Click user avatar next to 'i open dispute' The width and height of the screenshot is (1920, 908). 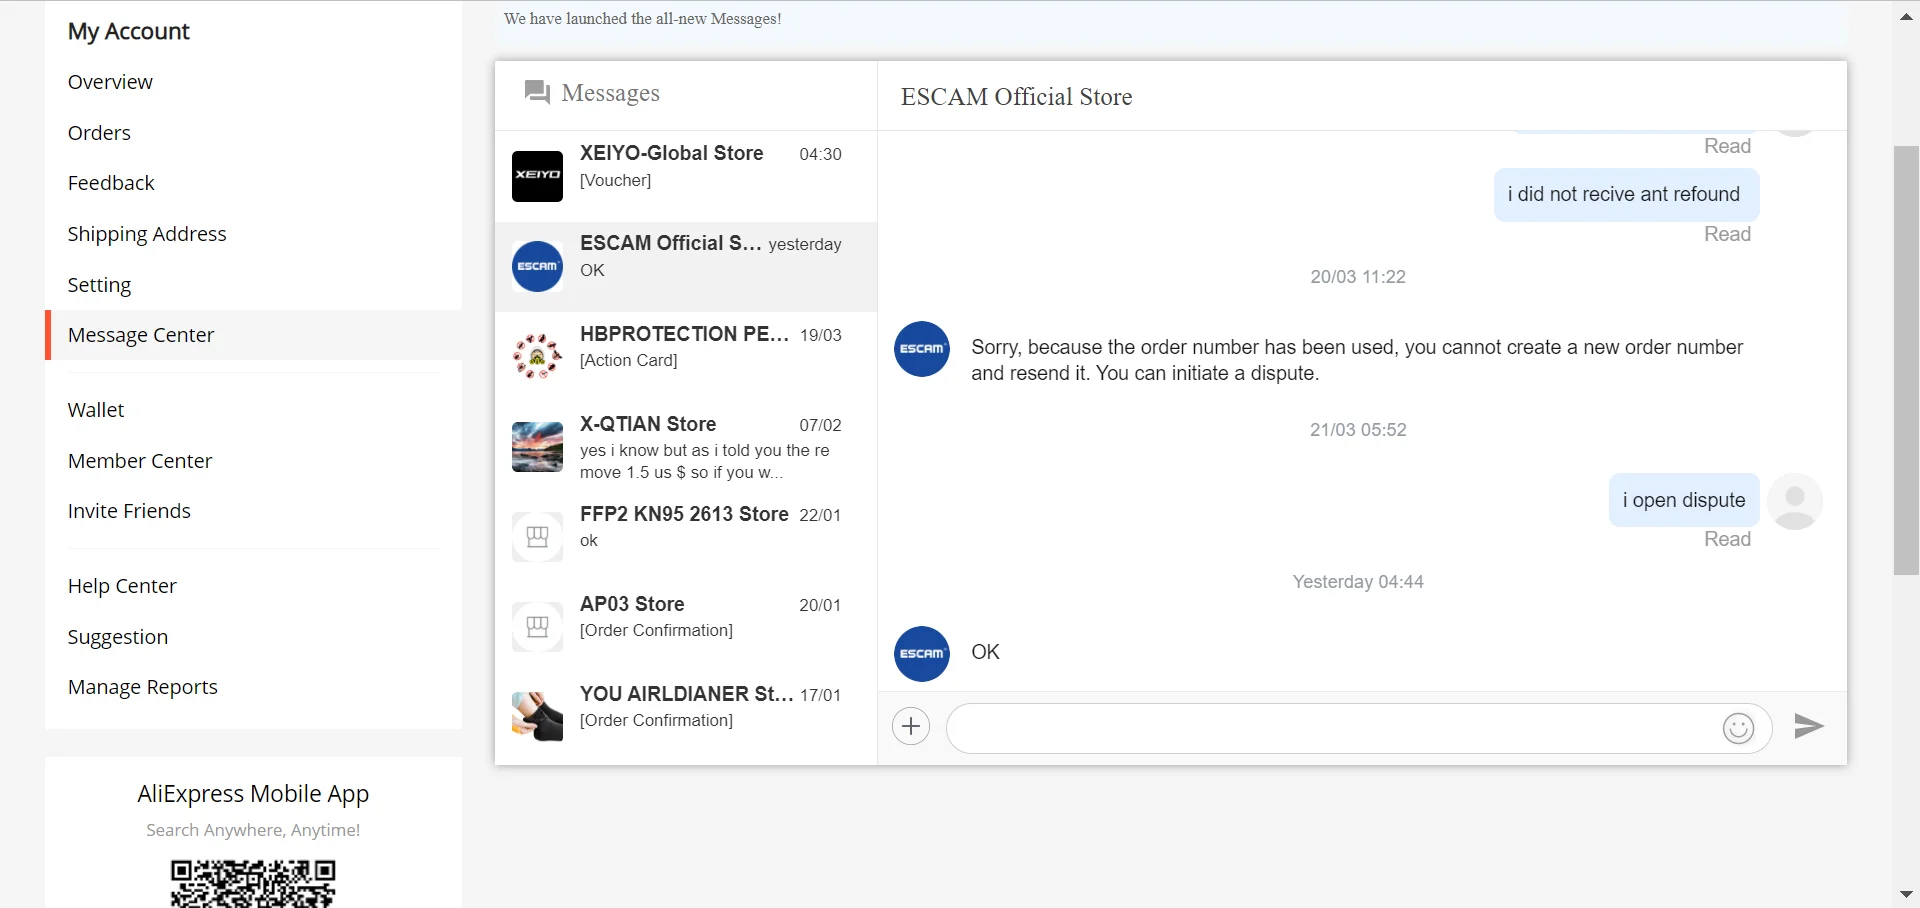(x=1795, y=501)
